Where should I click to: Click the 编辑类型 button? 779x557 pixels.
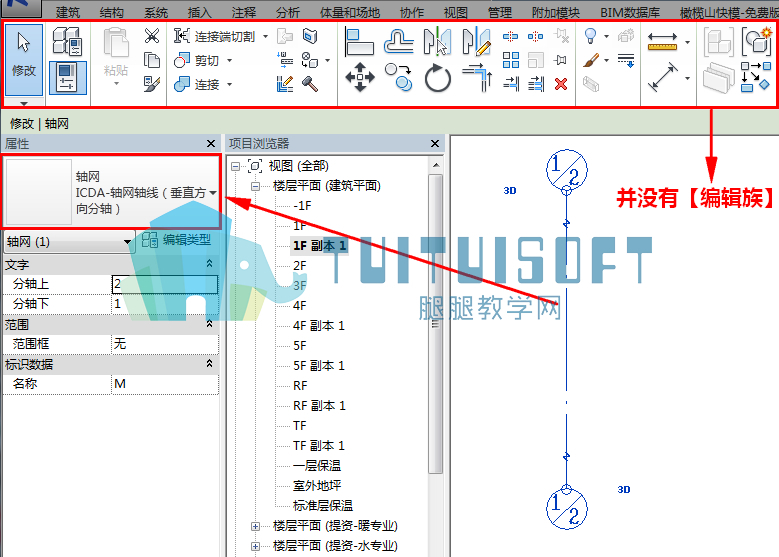click(176, 240)
